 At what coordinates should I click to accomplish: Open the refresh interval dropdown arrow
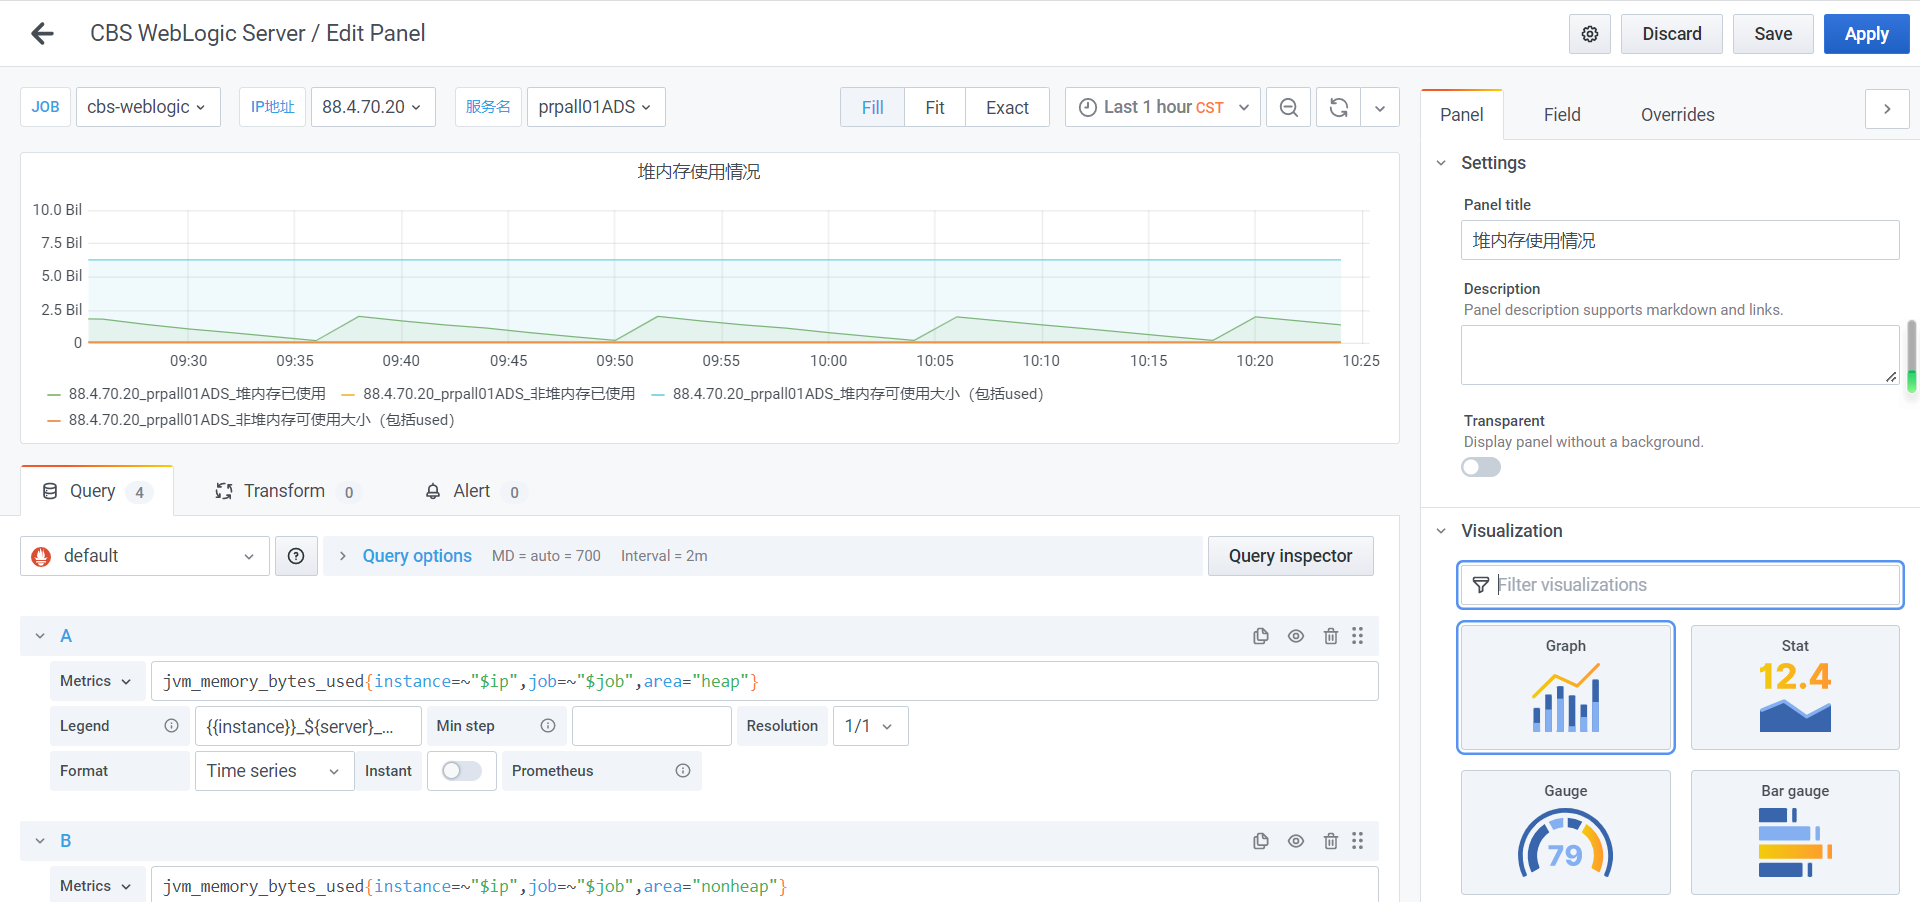click(x=1380, y=107)
